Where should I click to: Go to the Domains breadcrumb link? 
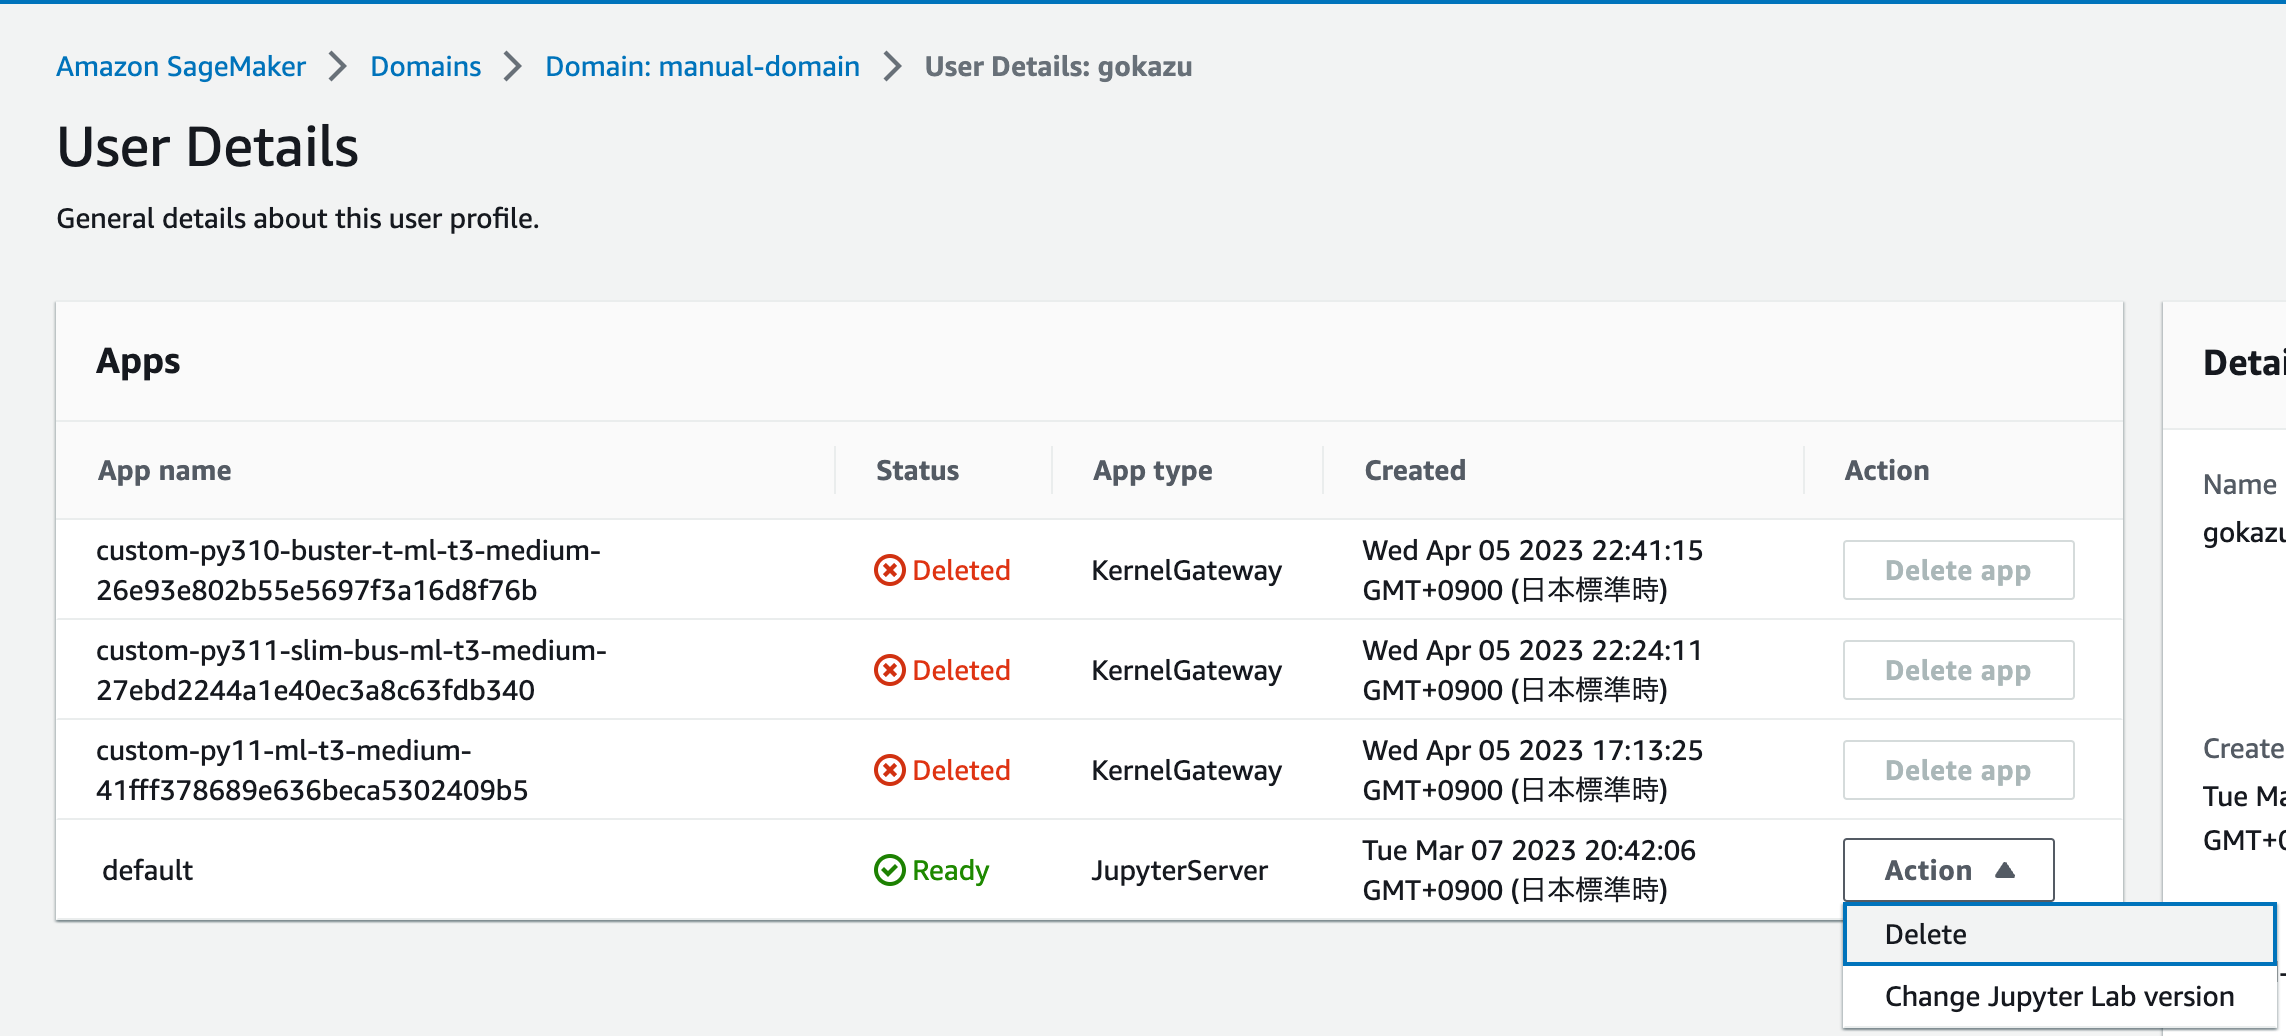pyautogui.click(x=425, y=67)
